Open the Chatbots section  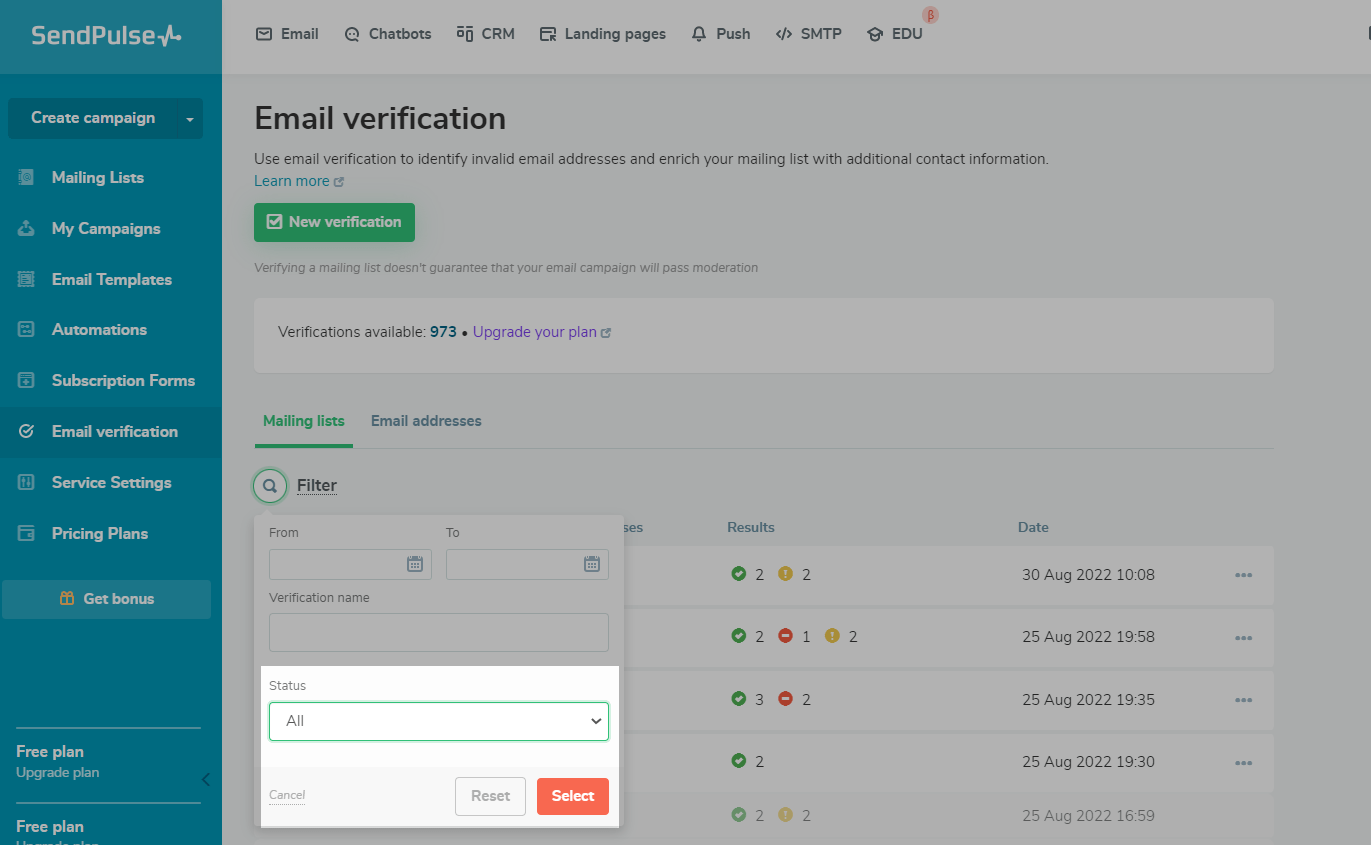pos(388,34)
